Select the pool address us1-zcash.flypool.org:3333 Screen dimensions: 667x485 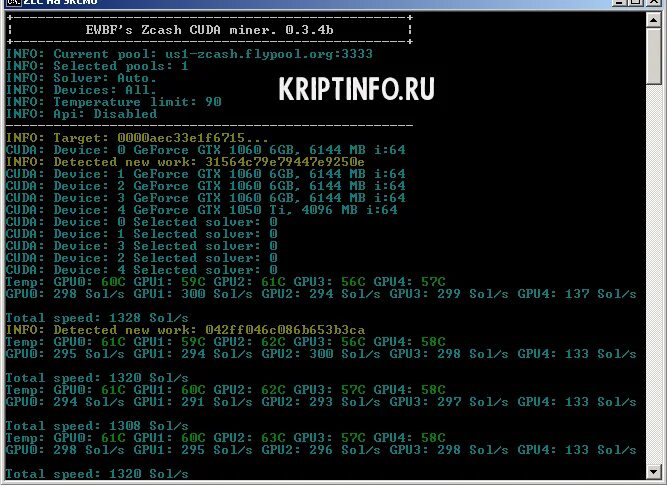[x=269, y=54]
